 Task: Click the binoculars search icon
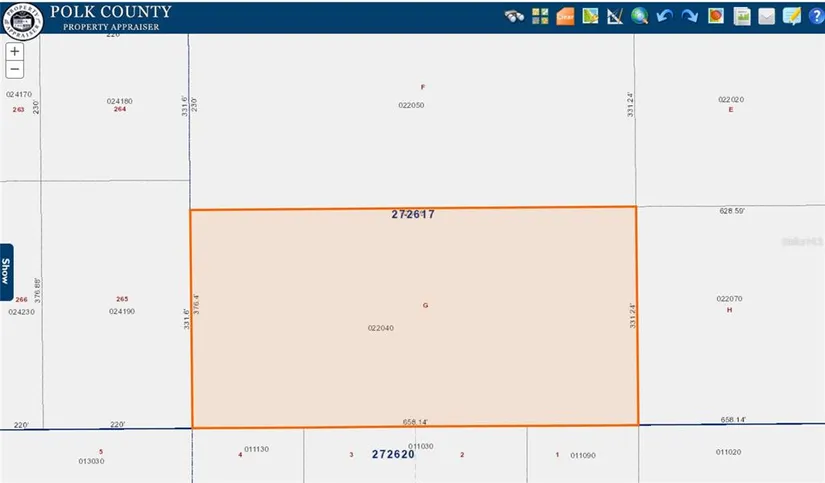(515, 16)
